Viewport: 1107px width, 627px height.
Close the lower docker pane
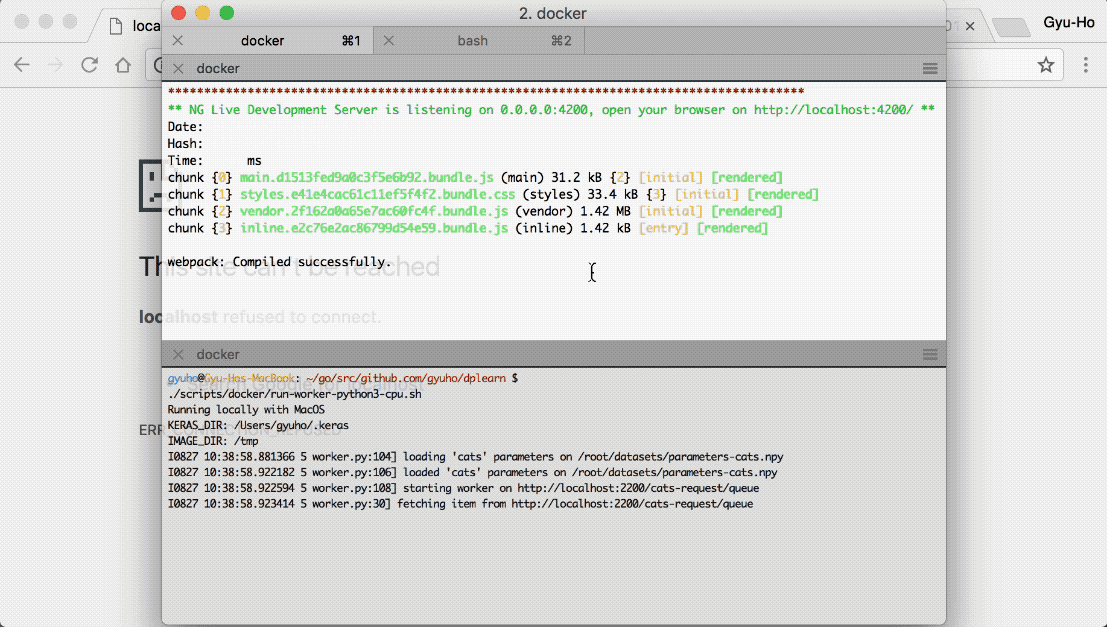tap(178, 354)
